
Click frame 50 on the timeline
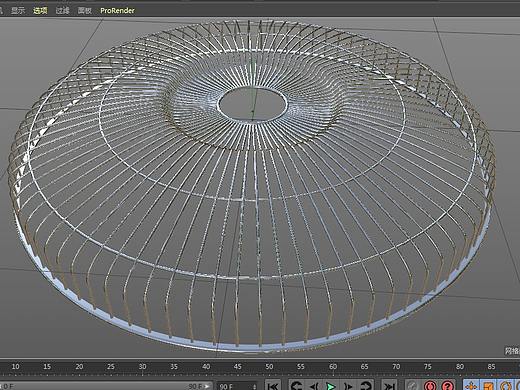pyautogui.click(x=269, y=367)
